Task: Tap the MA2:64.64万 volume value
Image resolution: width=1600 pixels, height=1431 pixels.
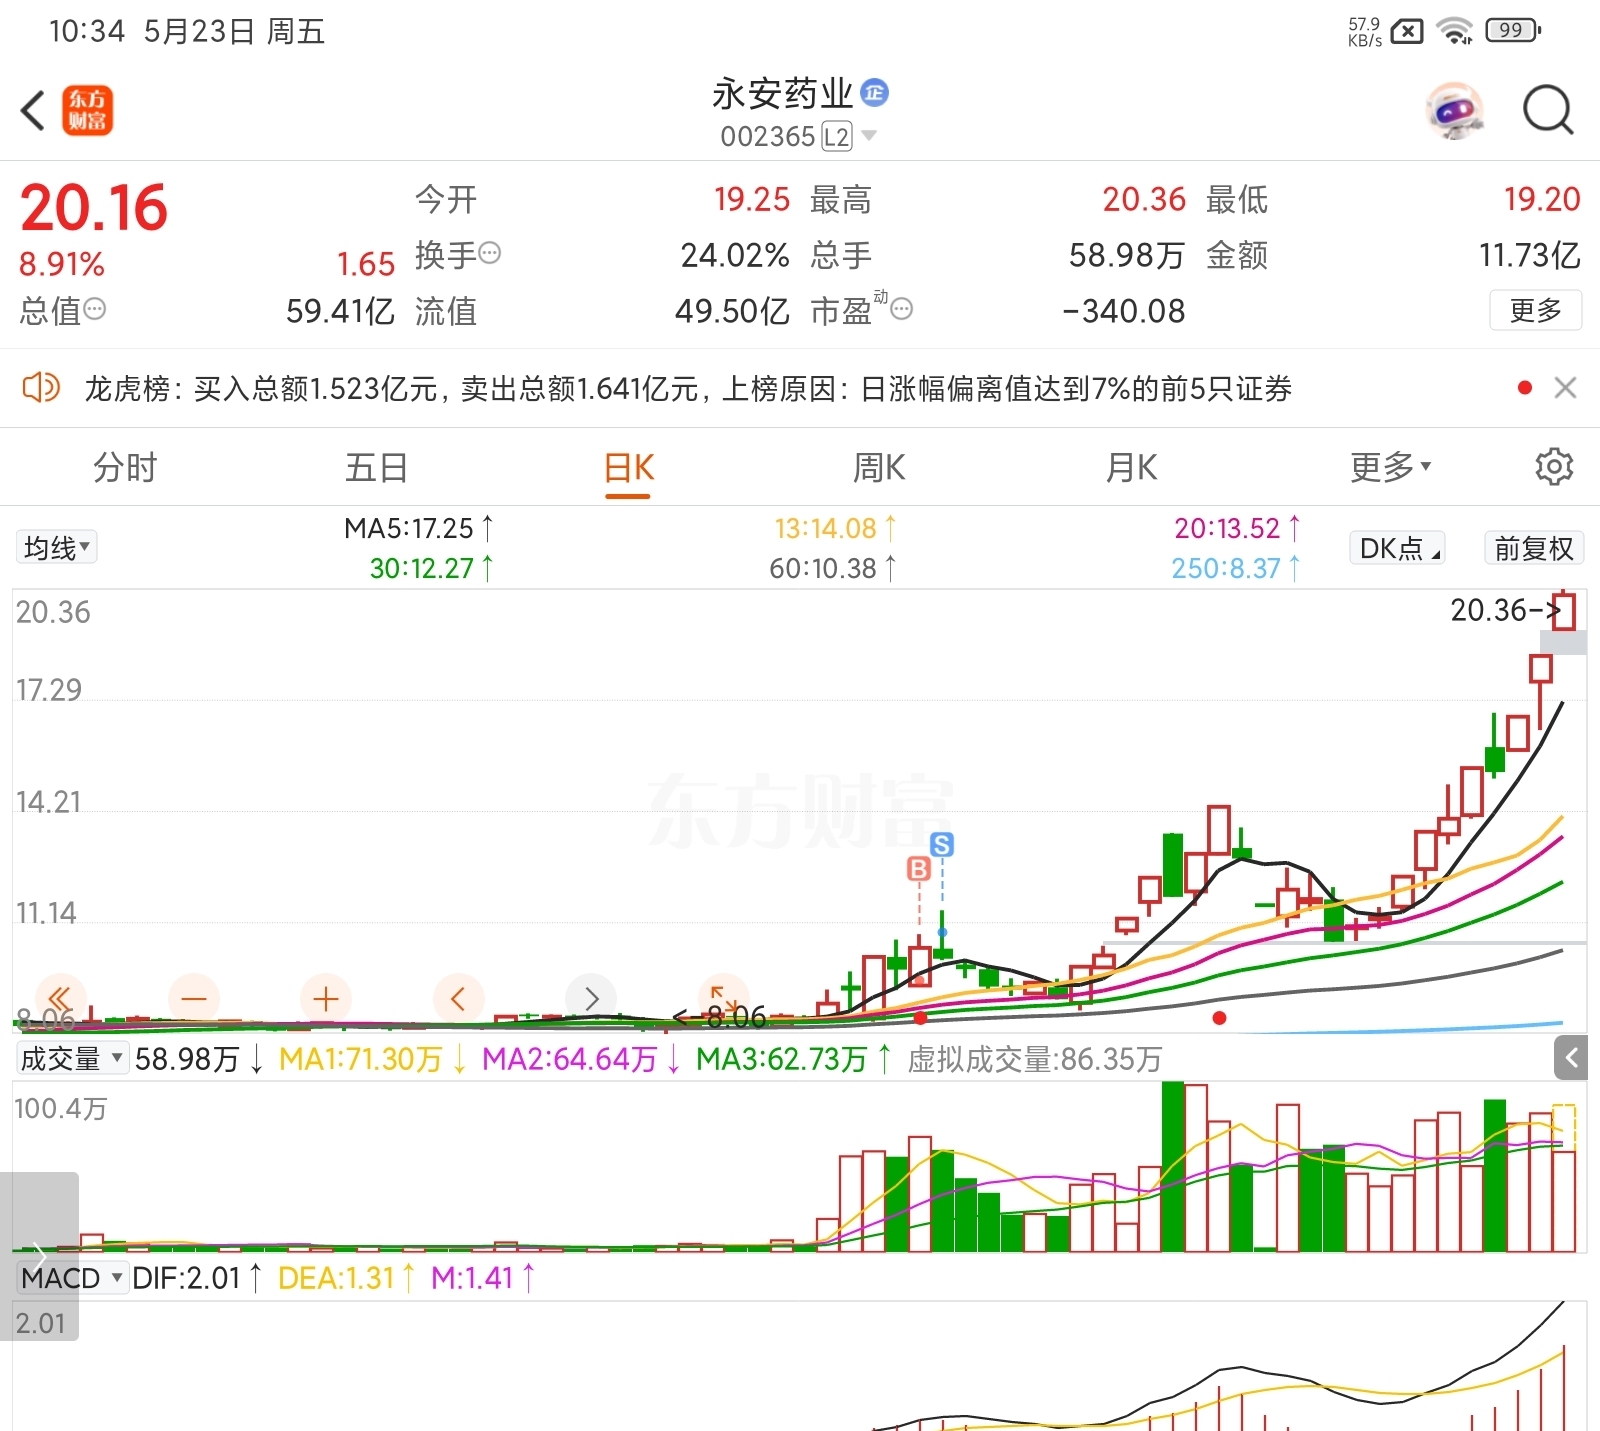Action: coord(581,1059)
